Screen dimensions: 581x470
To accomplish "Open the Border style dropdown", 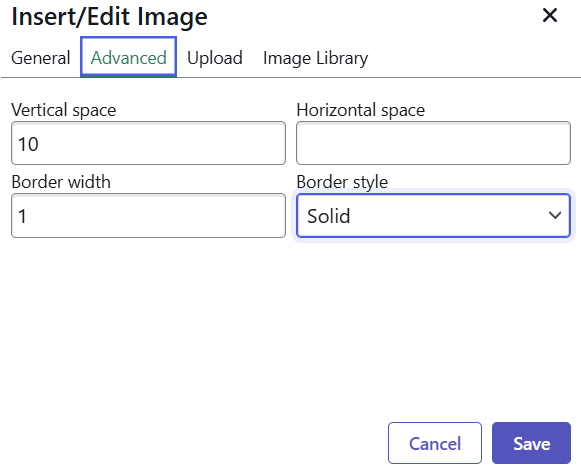I will point(433,215).
